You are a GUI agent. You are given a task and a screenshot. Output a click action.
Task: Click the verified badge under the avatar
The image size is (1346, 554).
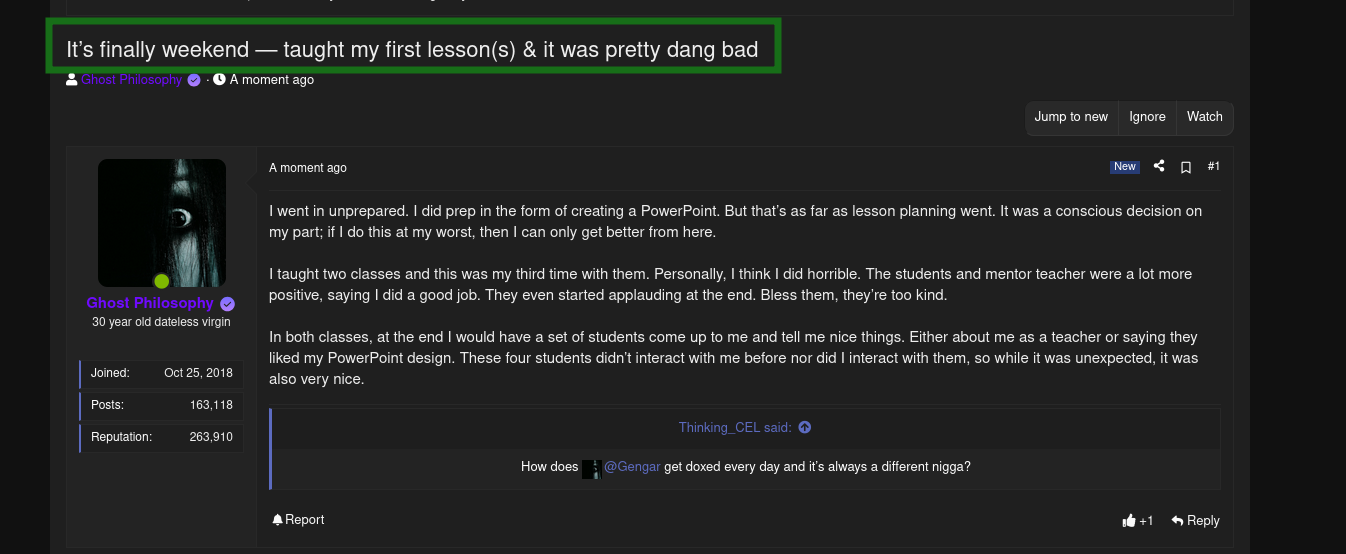click(228, 304)
